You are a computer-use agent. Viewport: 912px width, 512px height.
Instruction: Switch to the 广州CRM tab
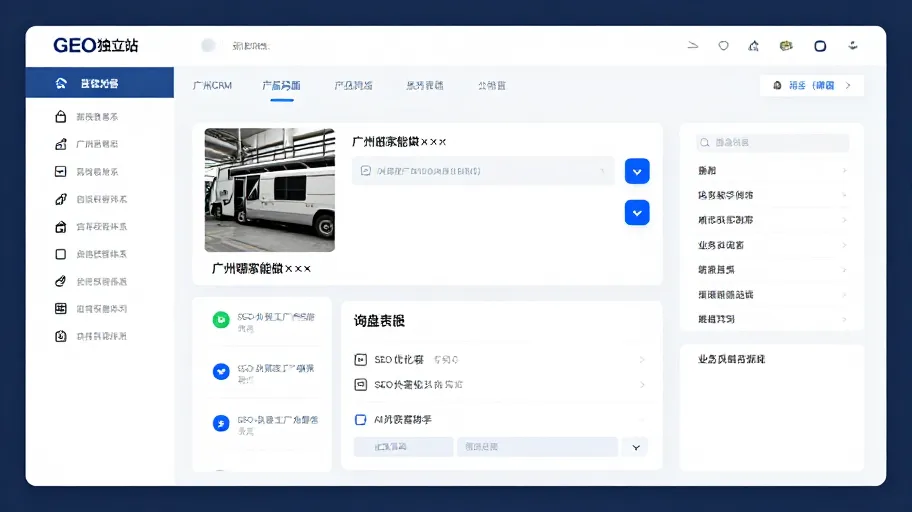pyautogui.click(x=212, y=86)
